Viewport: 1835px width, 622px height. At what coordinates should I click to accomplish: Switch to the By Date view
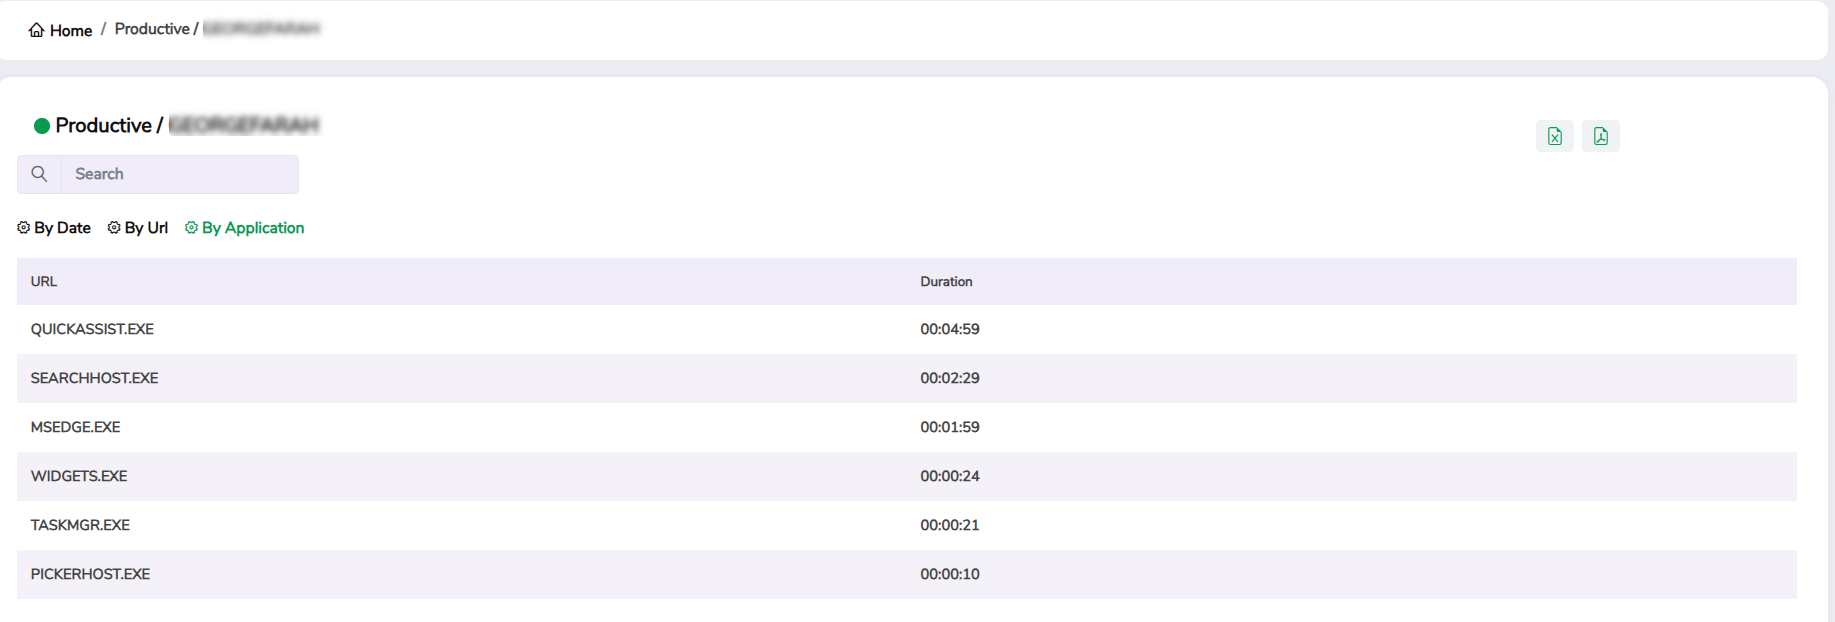(x=54, y=228)
